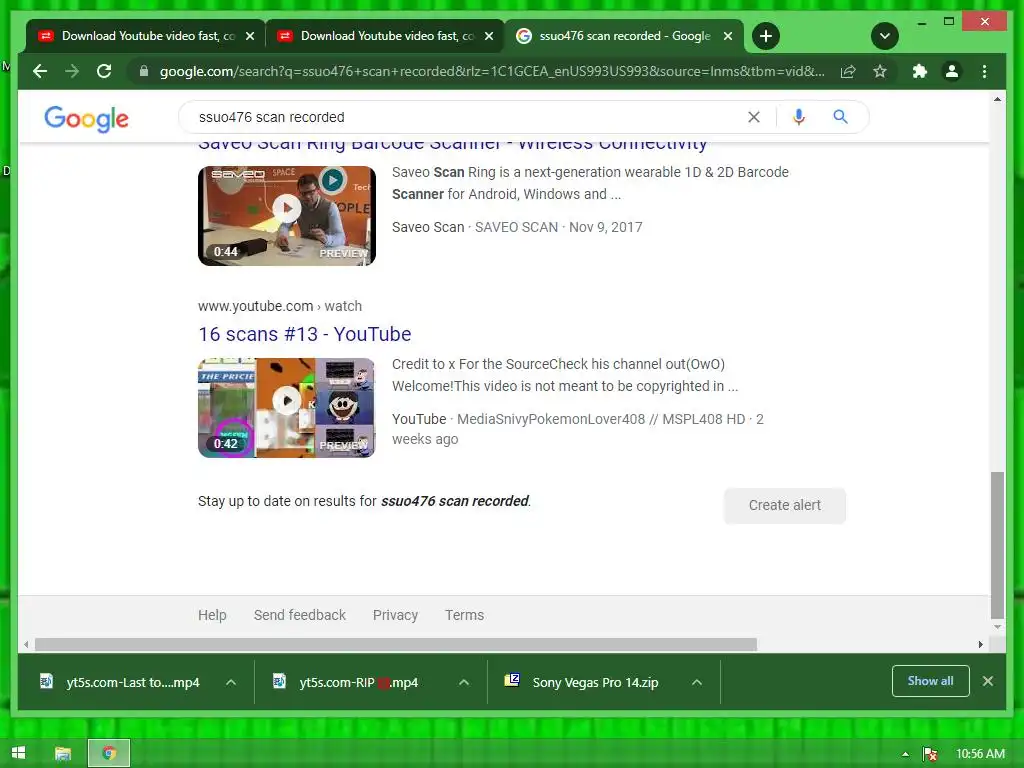Expand options for Sony Vegas Pro 14.zip
Screen dimensions: 1024x768
[697, 682]
